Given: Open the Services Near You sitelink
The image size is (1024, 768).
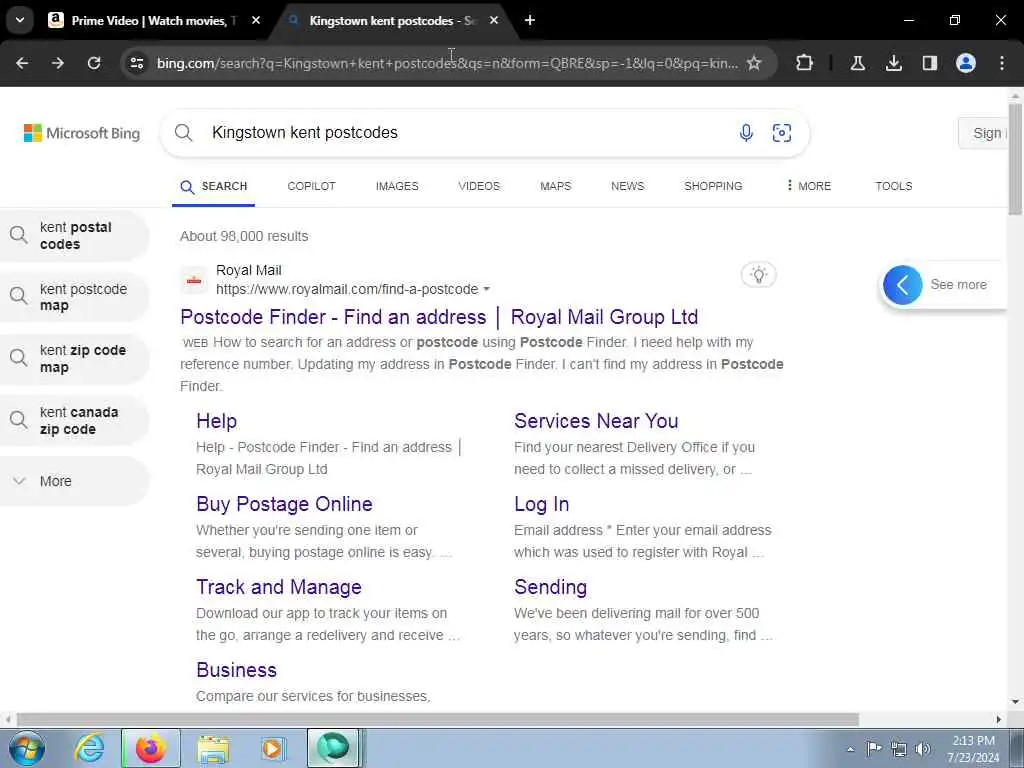Looking at the screenshot, I should click(x=596, y=421).
